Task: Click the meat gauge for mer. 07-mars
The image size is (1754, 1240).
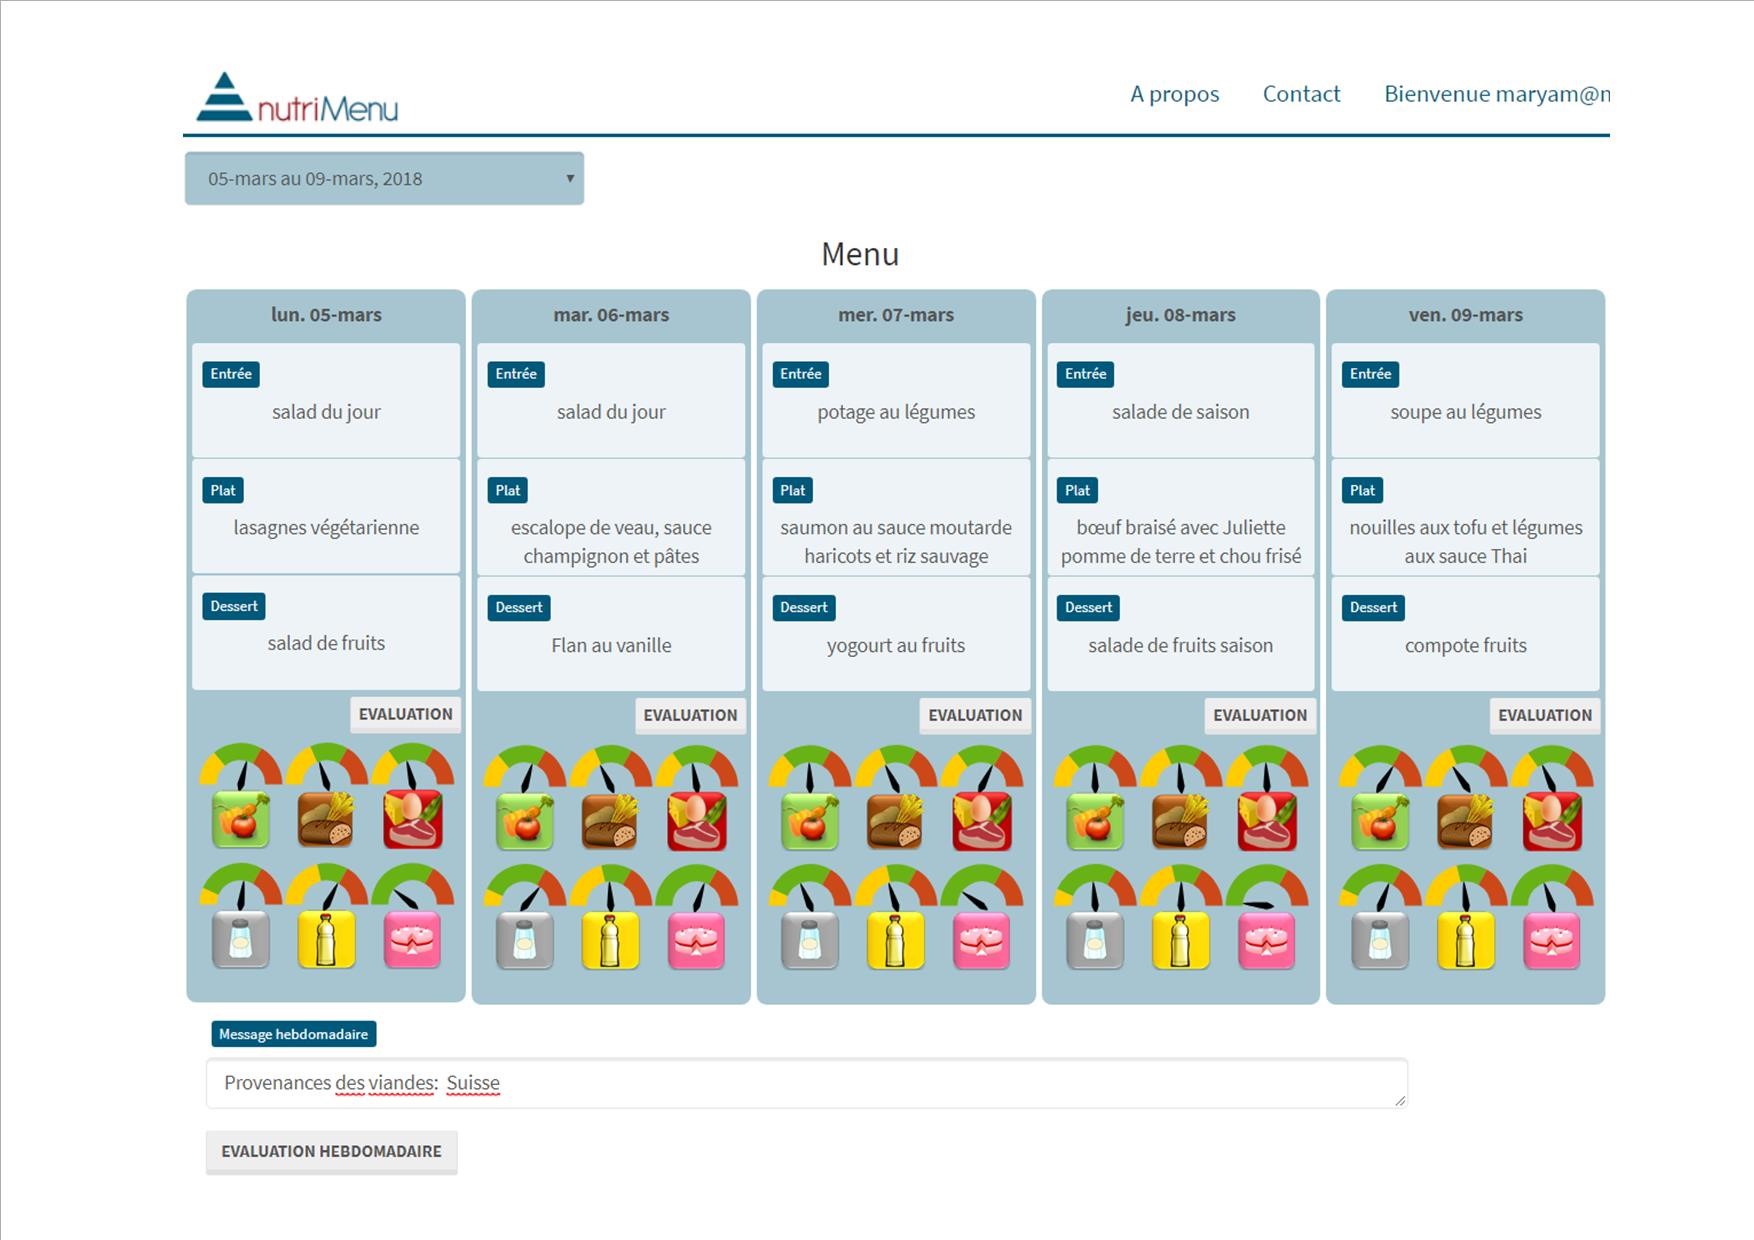Action: click(x=982, y=768)
